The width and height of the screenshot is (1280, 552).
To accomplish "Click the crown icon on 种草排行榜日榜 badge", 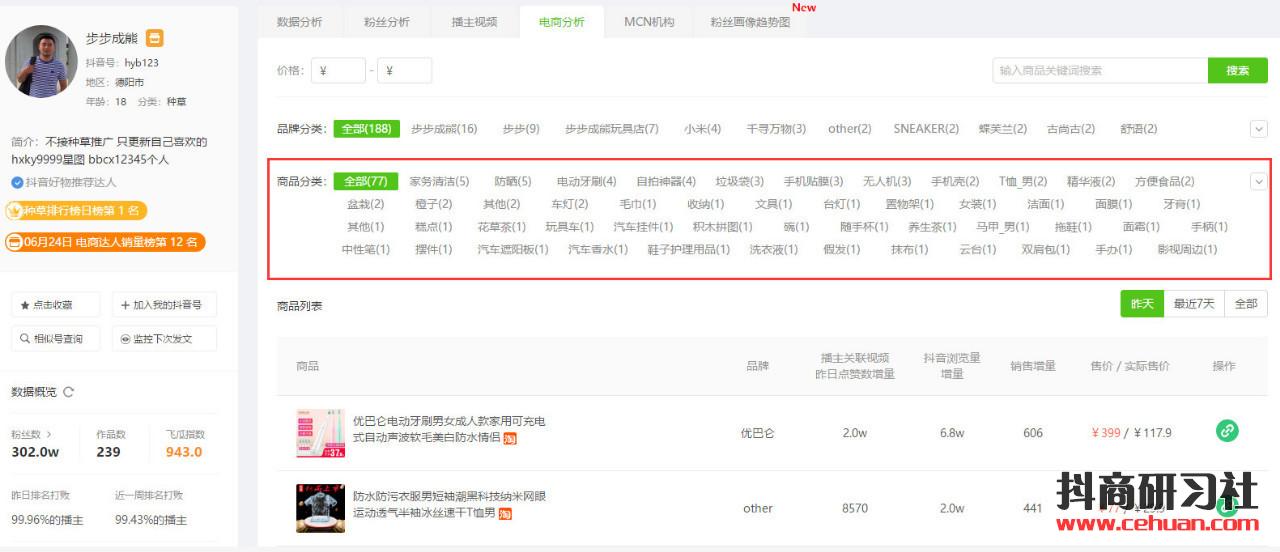I will [14, 211].
